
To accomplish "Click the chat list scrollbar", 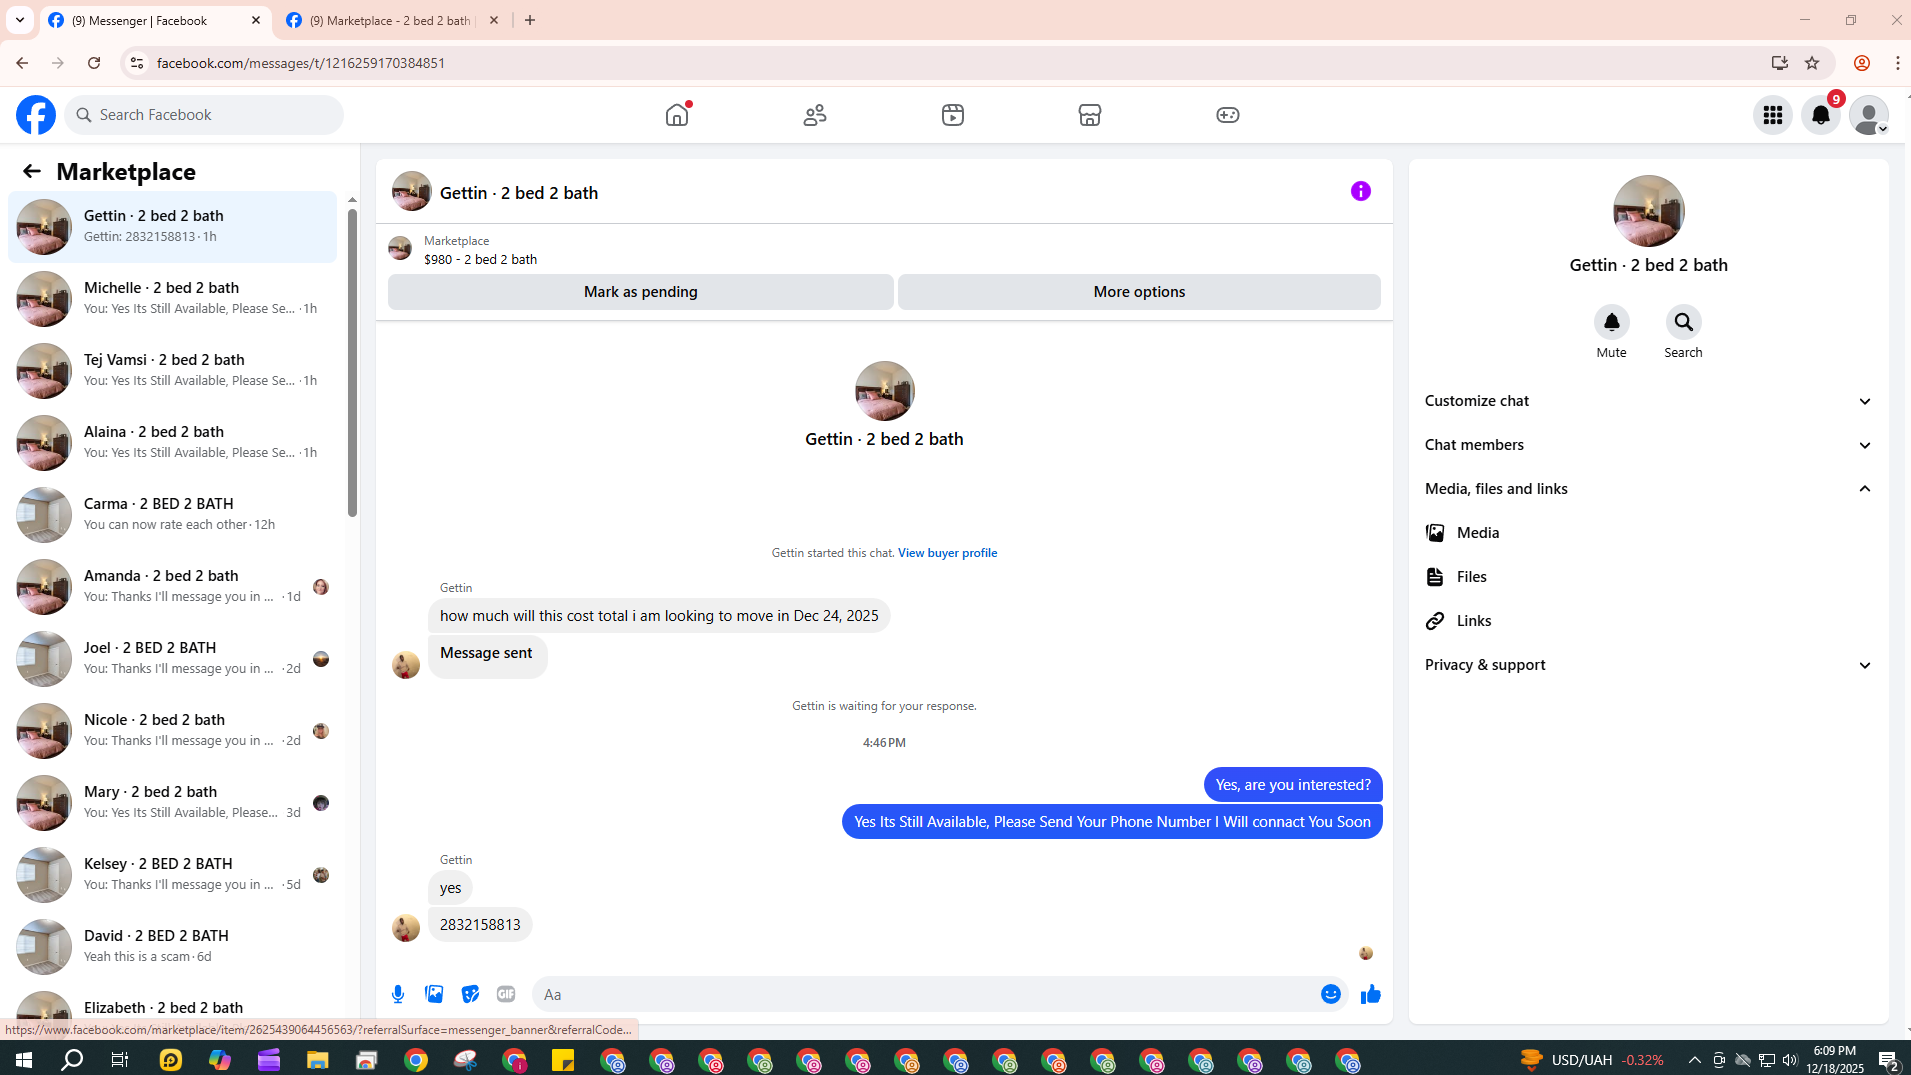I will [x=352, y=362].
